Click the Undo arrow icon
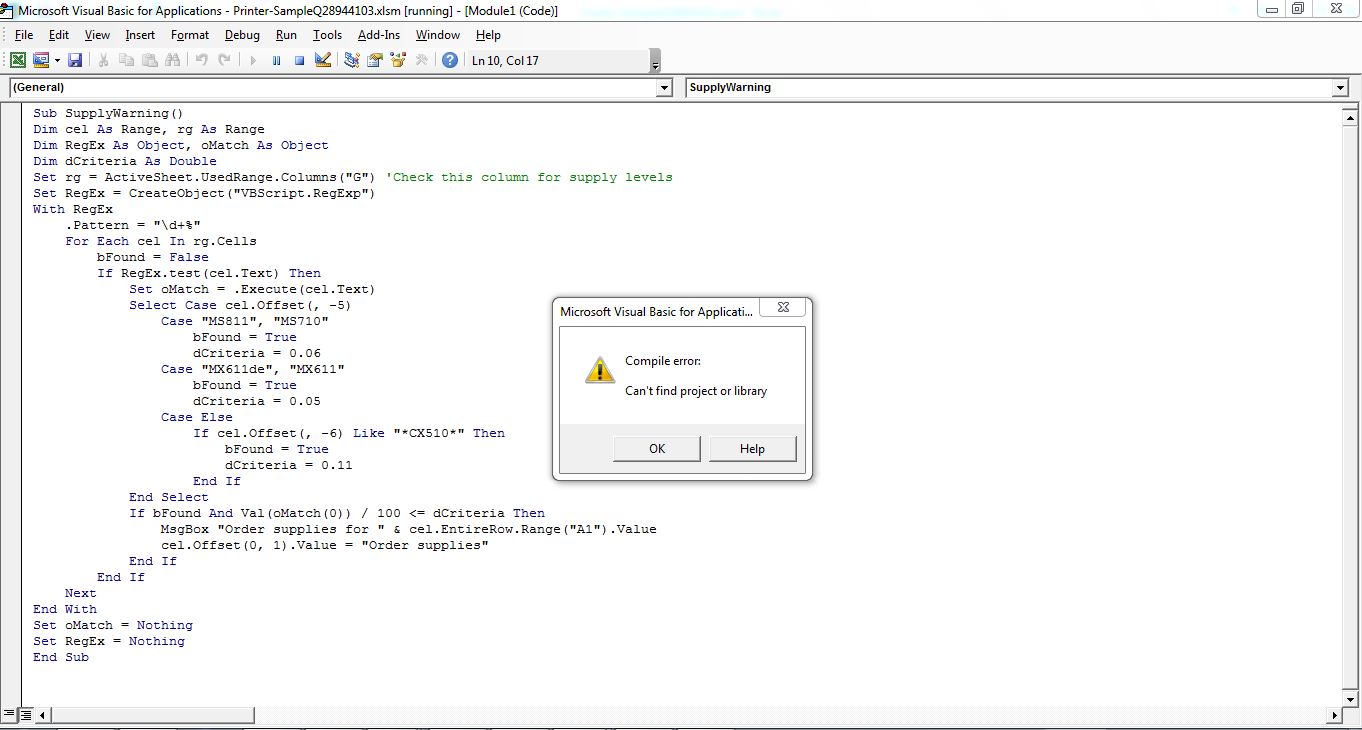This screenshot has width=1362, height=730. 201,60
